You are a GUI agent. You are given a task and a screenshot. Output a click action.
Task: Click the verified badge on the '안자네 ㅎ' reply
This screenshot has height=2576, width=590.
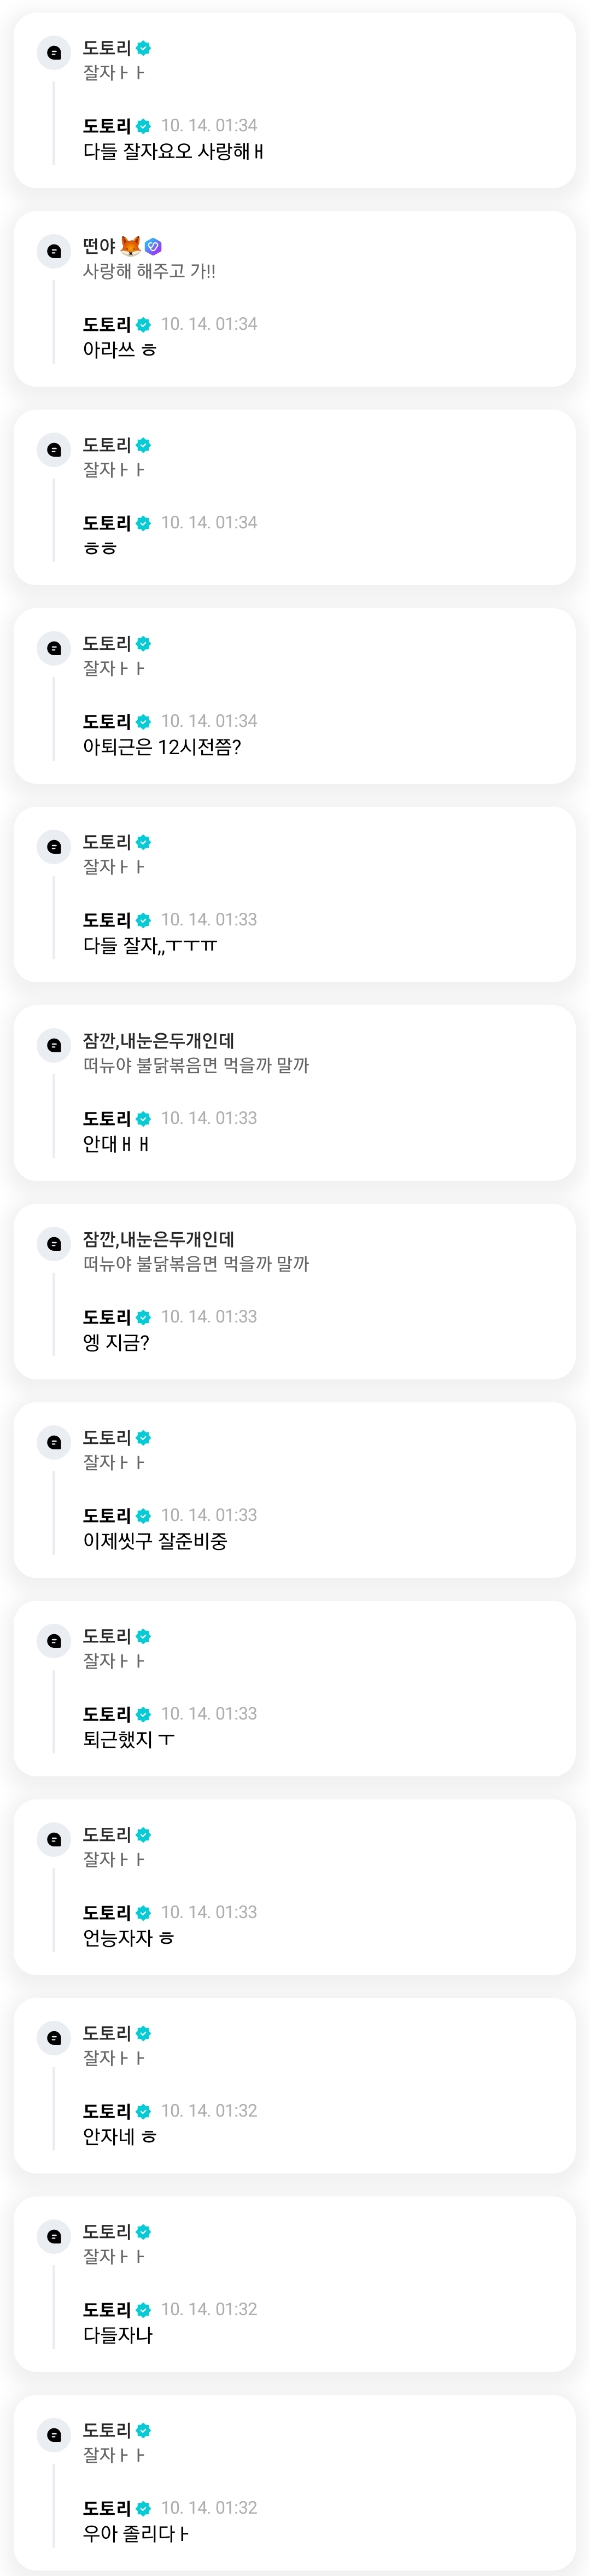pos(143,2111)
